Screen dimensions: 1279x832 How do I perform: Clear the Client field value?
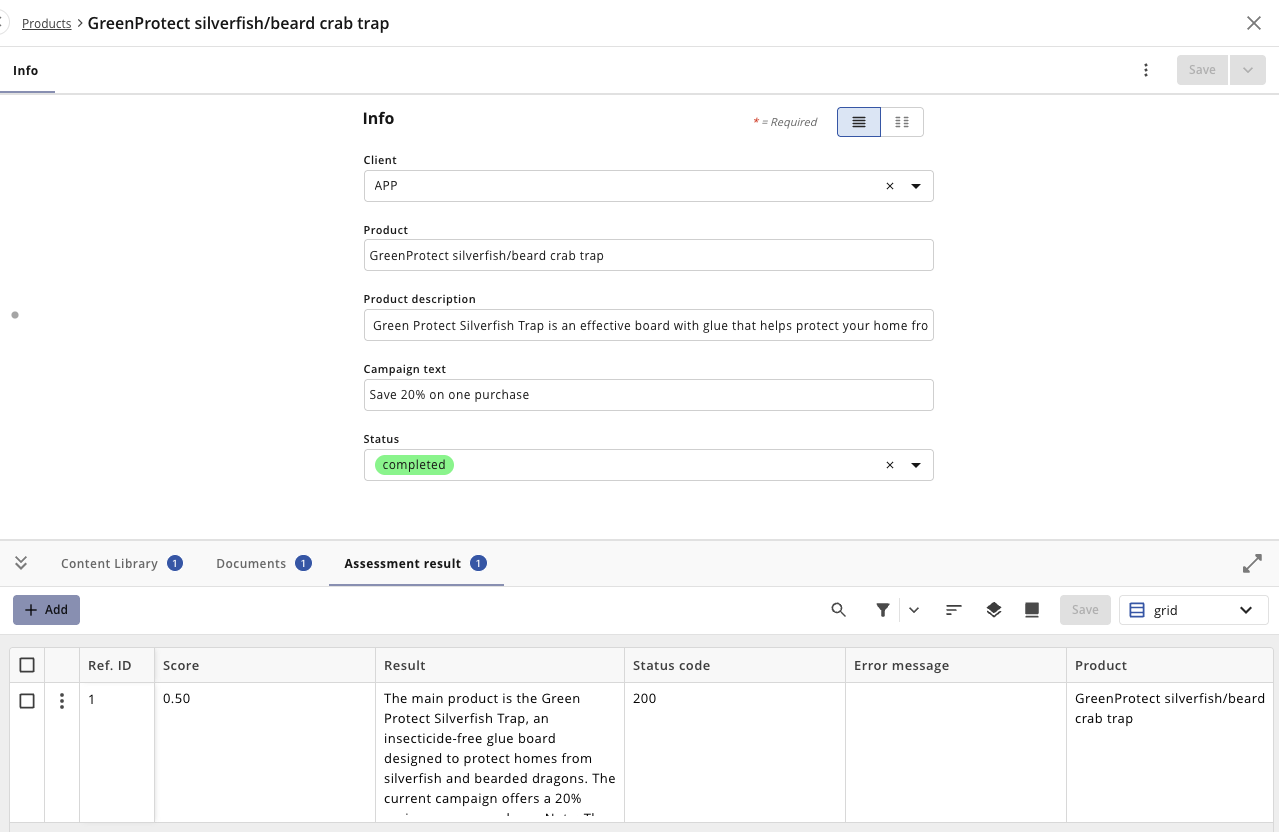click(x=889, y=186)
